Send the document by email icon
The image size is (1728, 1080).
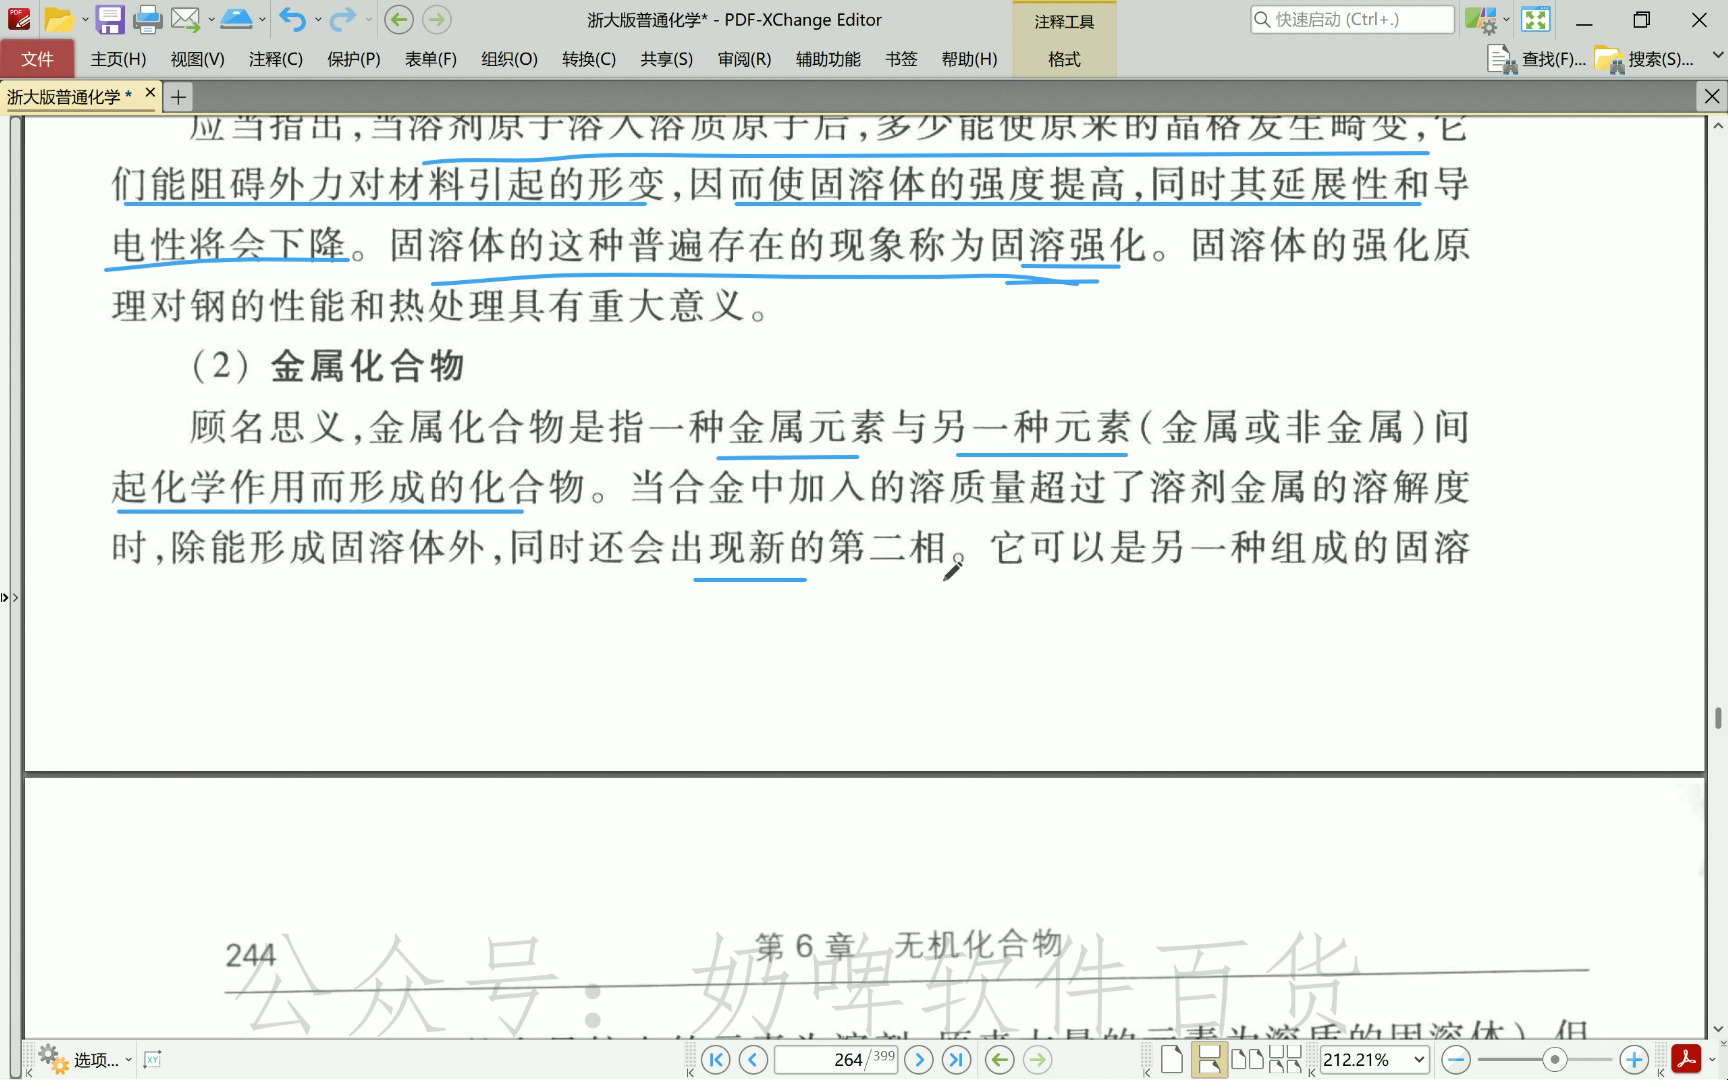185,19
